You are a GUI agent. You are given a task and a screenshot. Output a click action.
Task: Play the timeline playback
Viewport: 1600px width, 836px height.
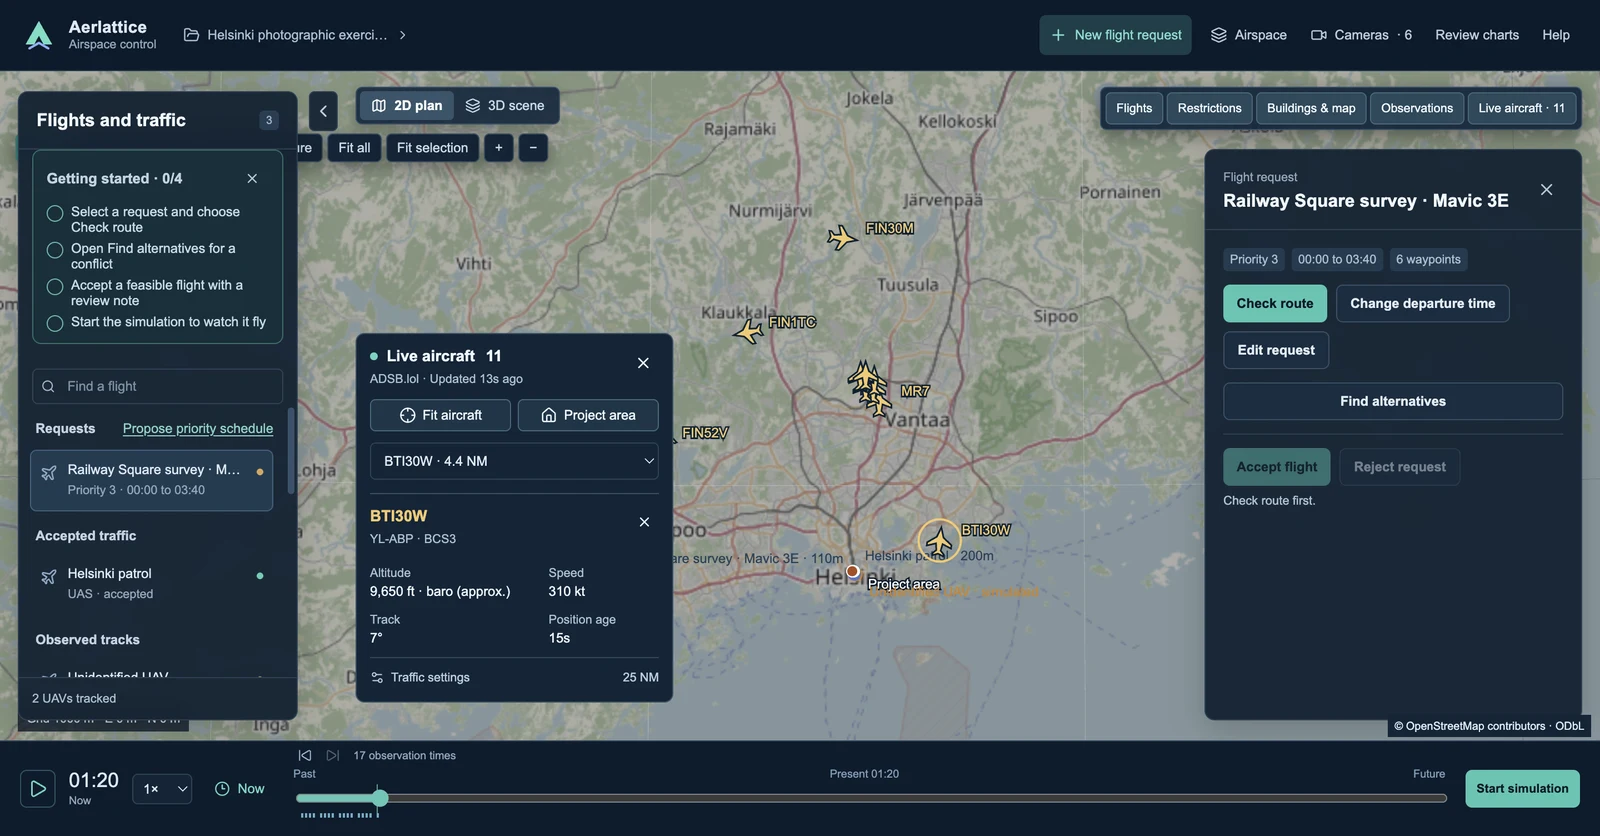pos(38,789)
